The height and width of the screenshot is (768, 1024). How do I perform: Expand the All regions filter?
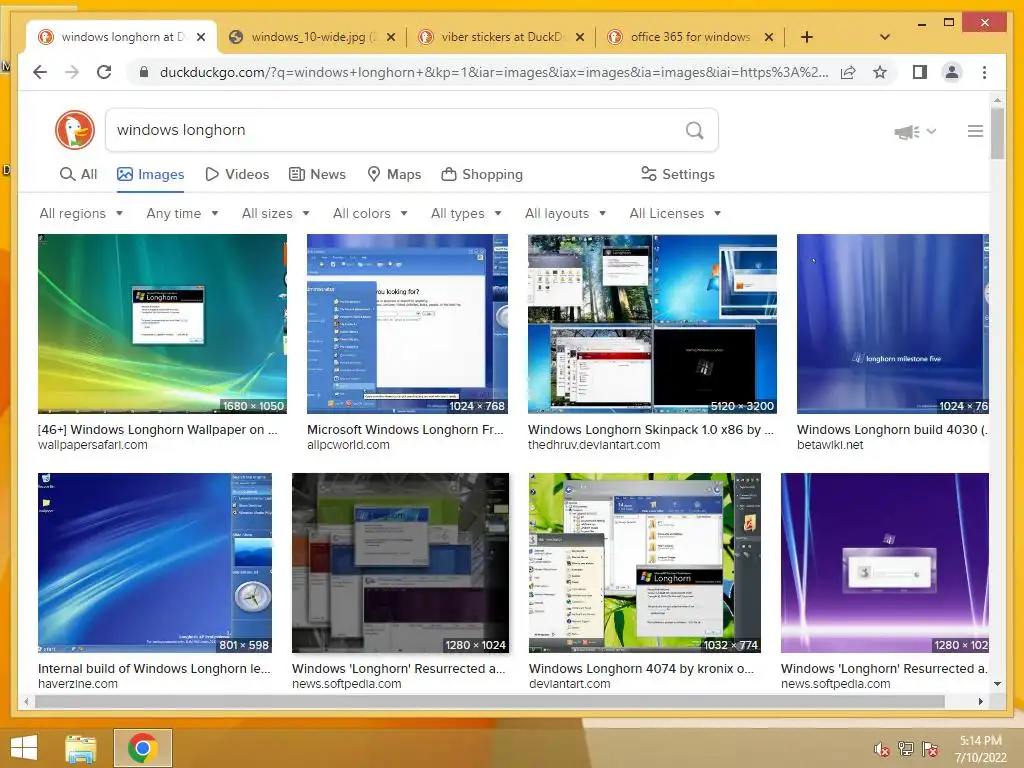81,214
